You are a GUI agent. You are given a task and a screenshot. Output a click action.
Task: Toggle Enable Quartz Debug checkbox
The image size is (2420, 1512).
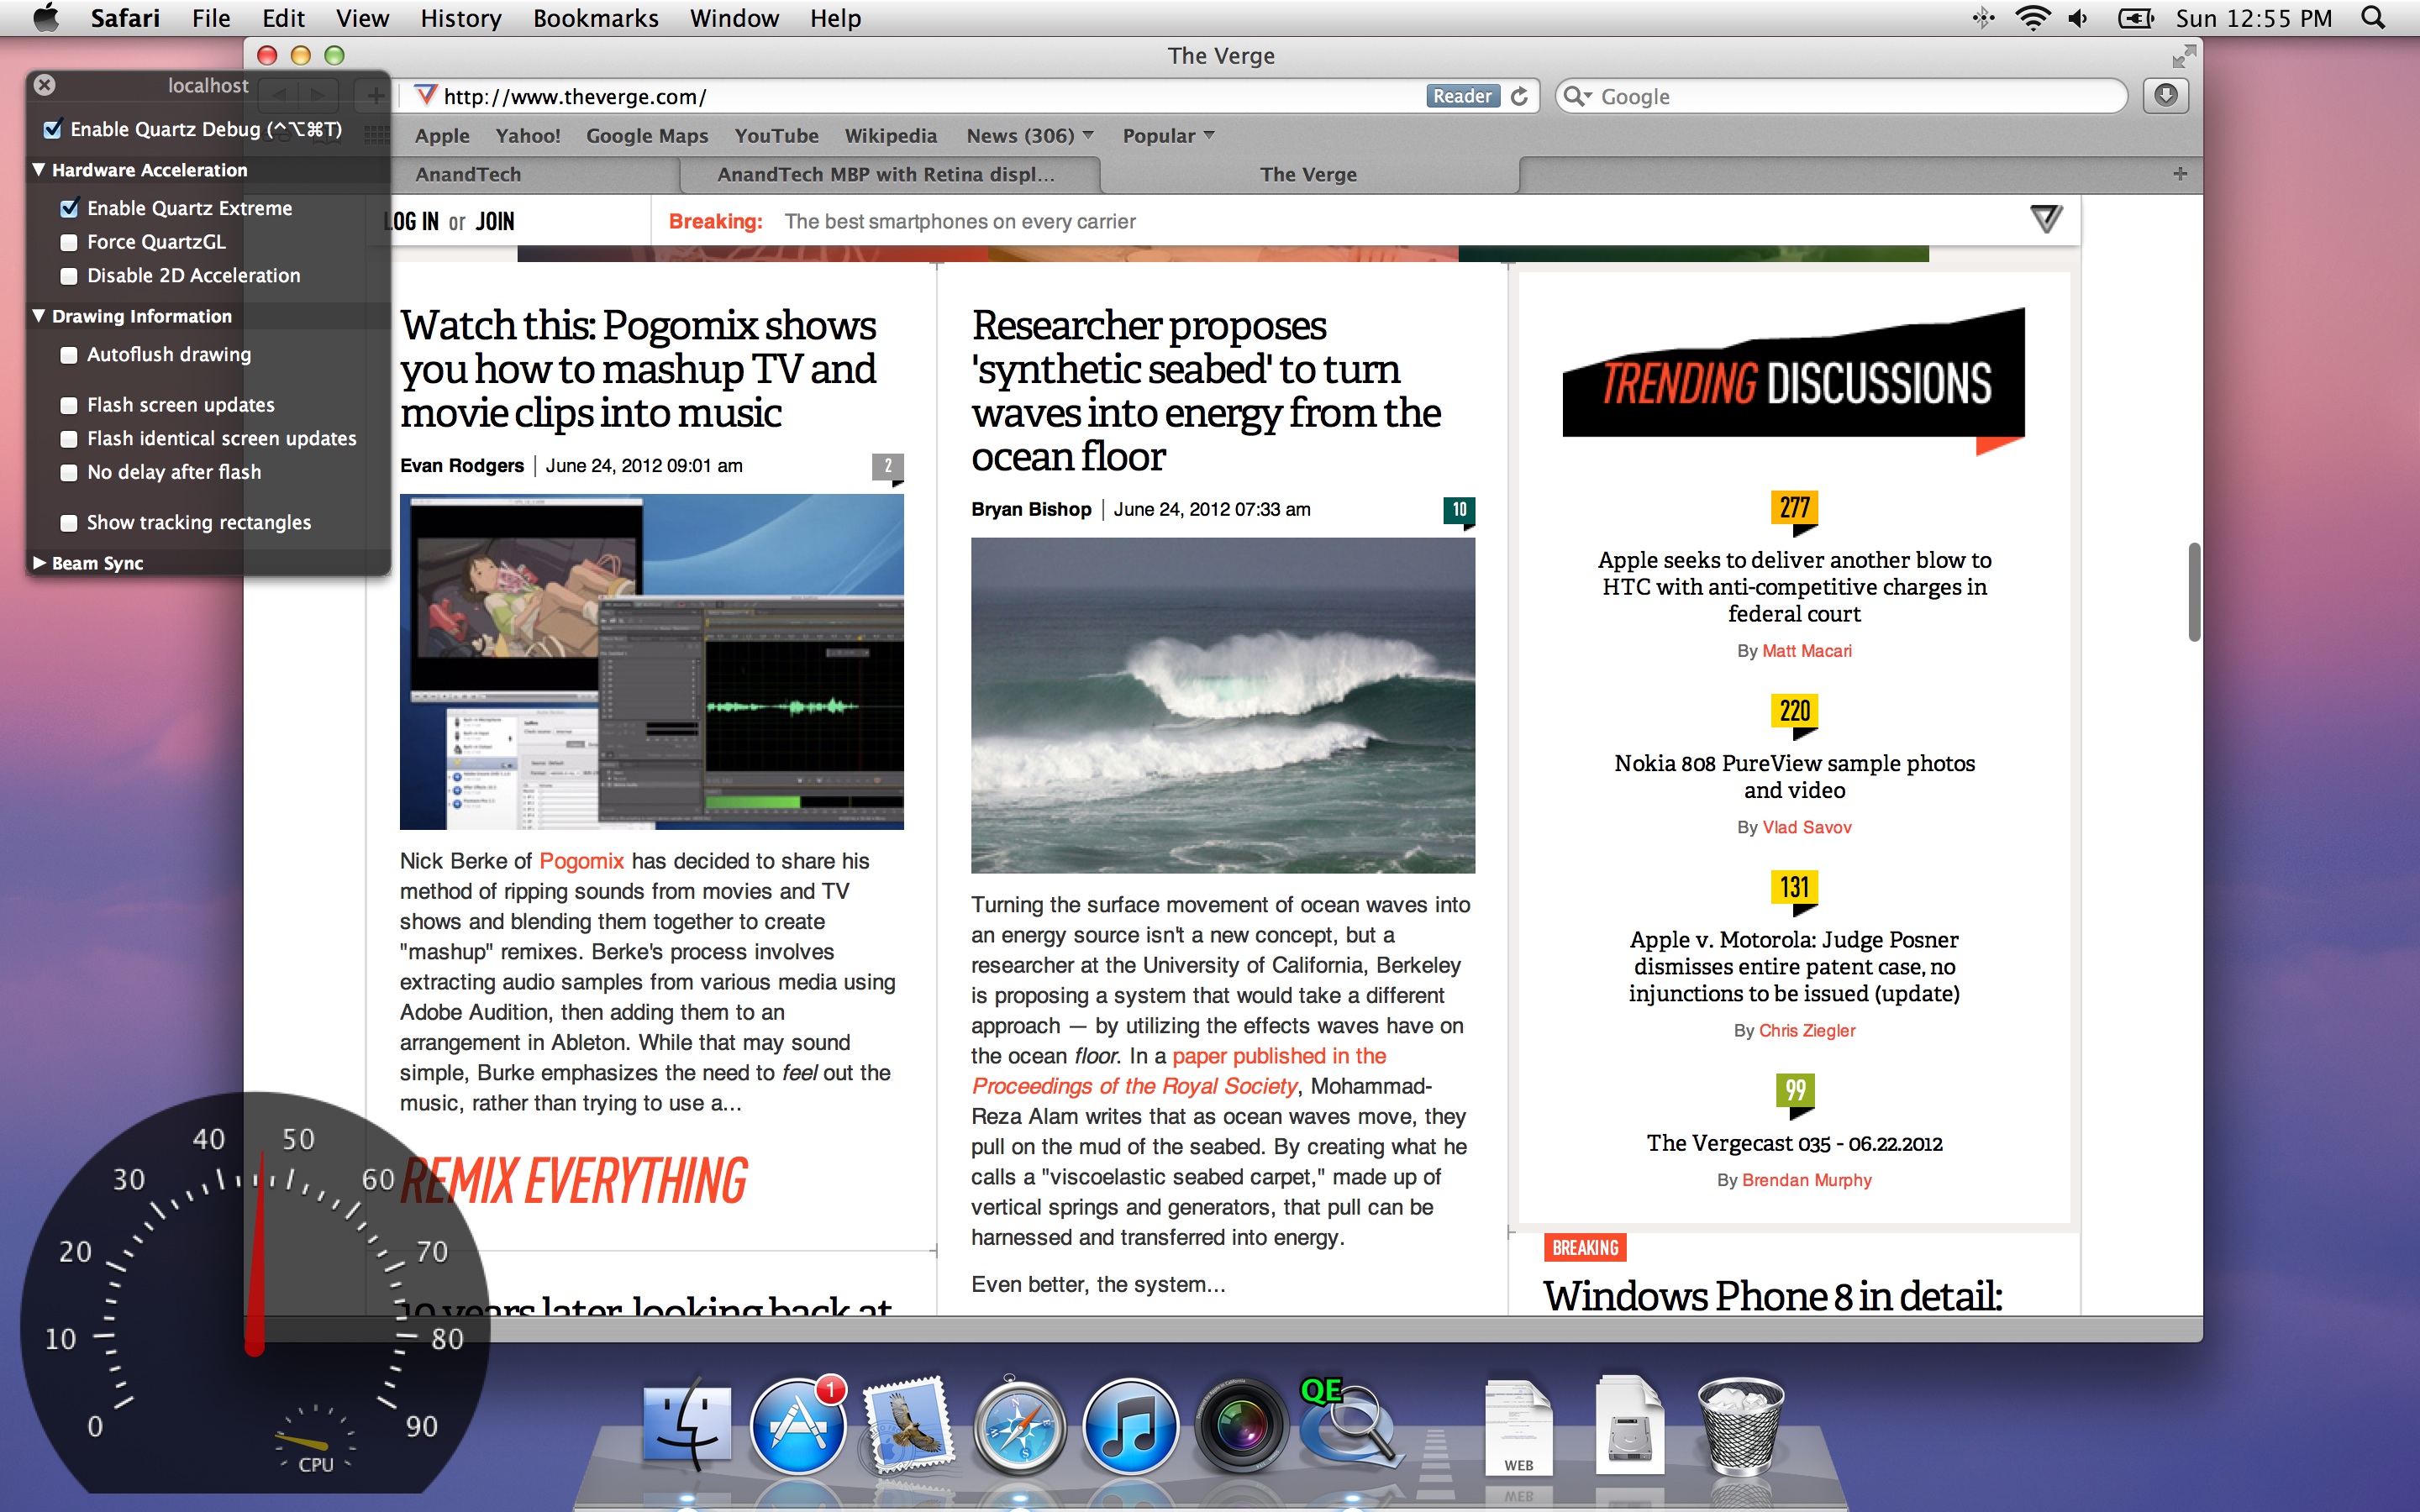(x=53, y=129)
